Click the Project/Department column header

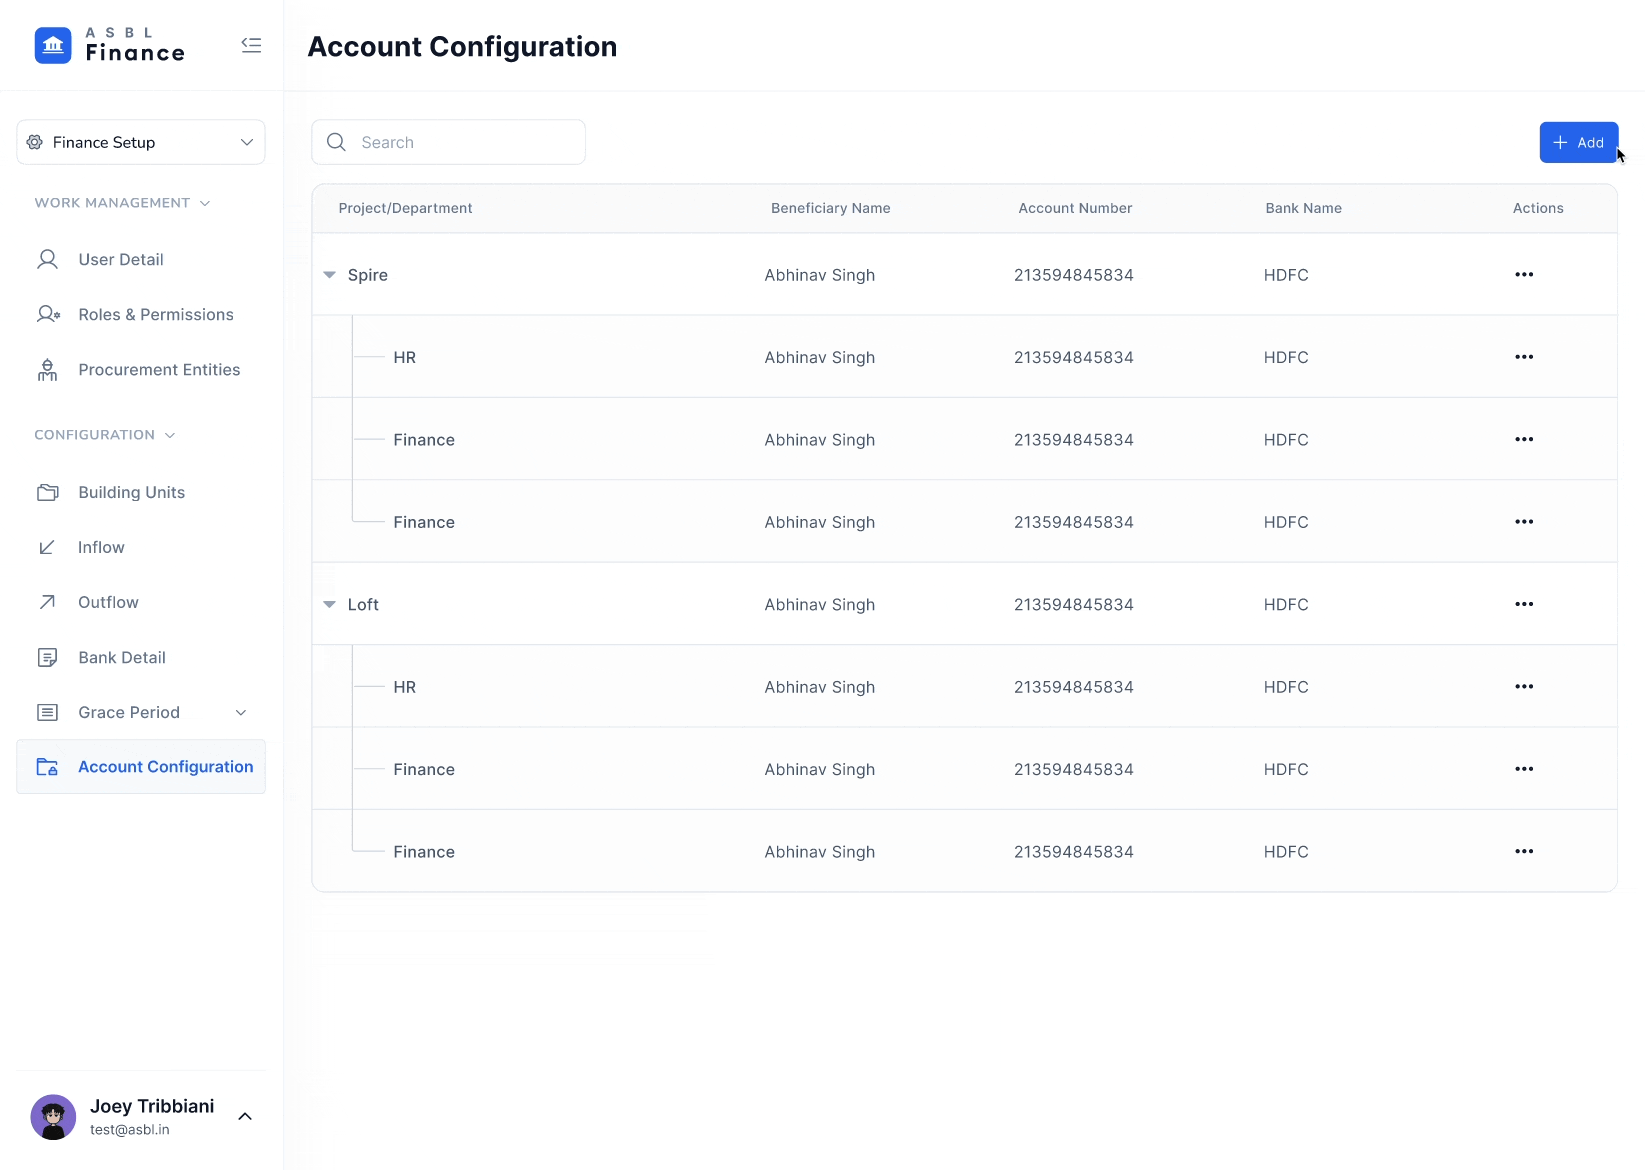(405, 208)
